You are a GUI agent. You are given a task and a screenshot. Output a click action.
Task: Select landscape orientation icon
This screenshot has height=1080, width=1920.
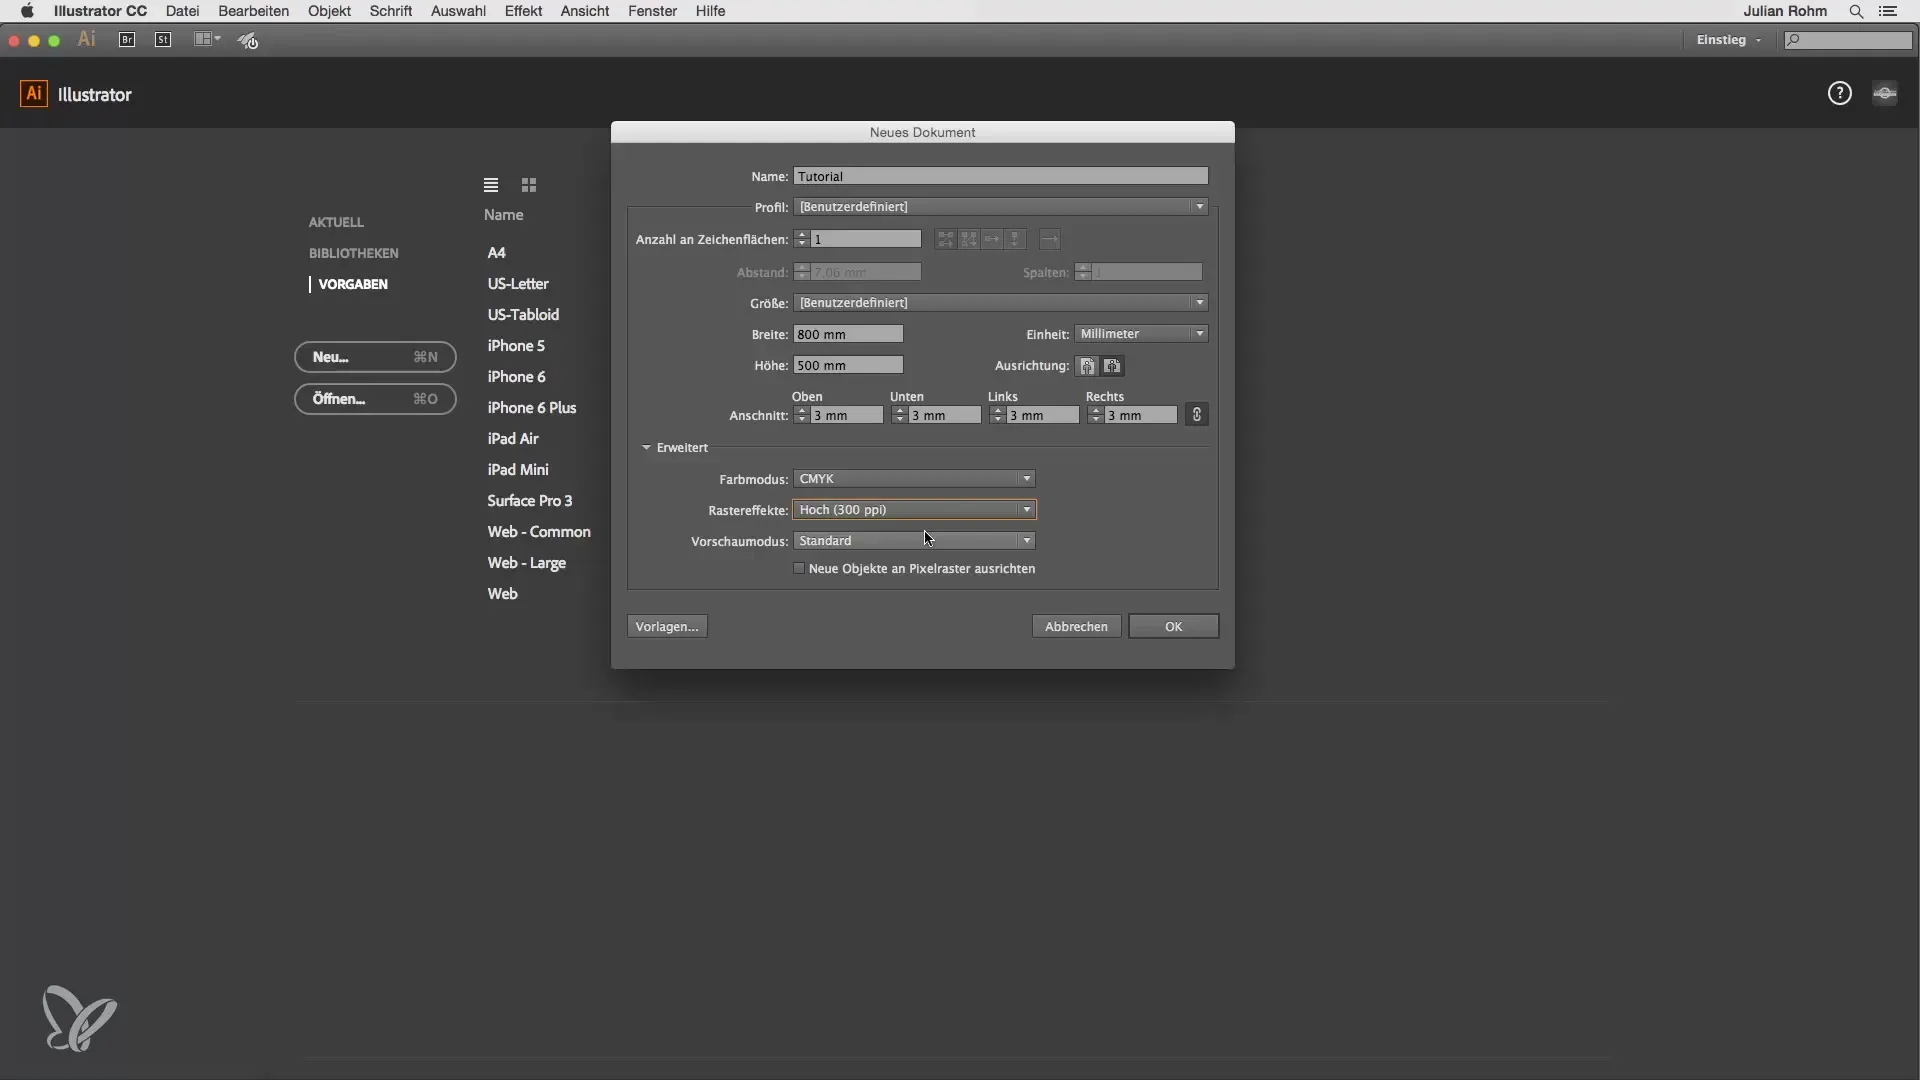pyautogui.click(x=1112, y=366)
